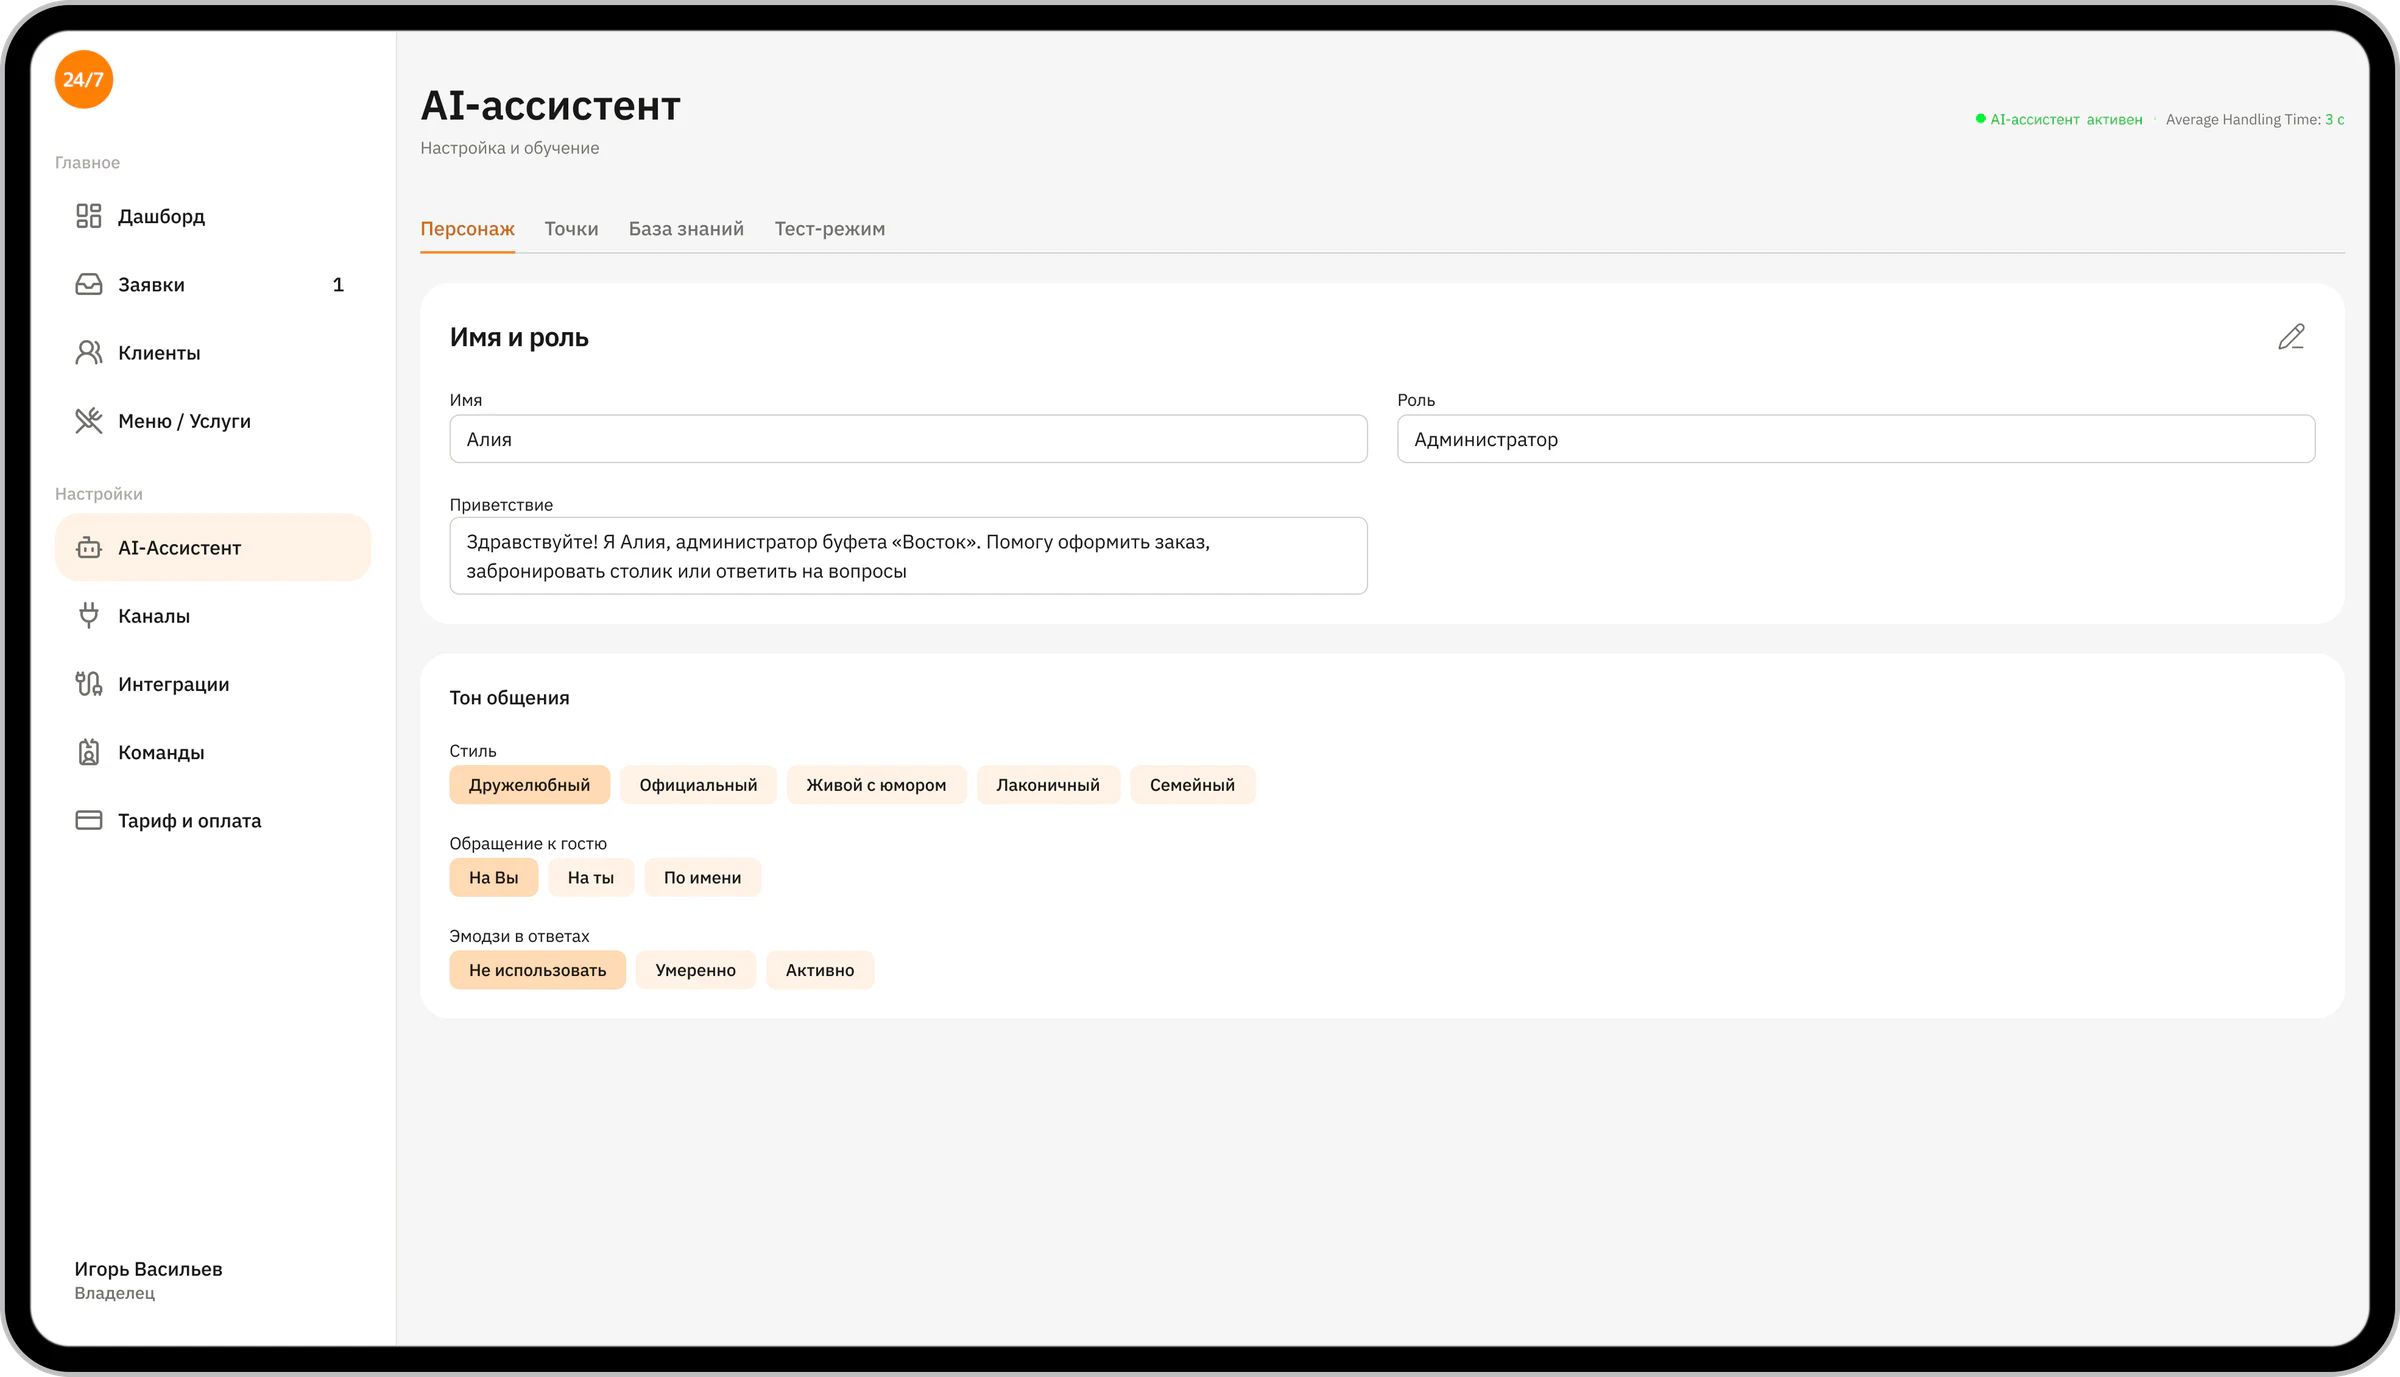Click the Имя и роль heading
The image size is (2400, 1377).
tap(519, 337)
